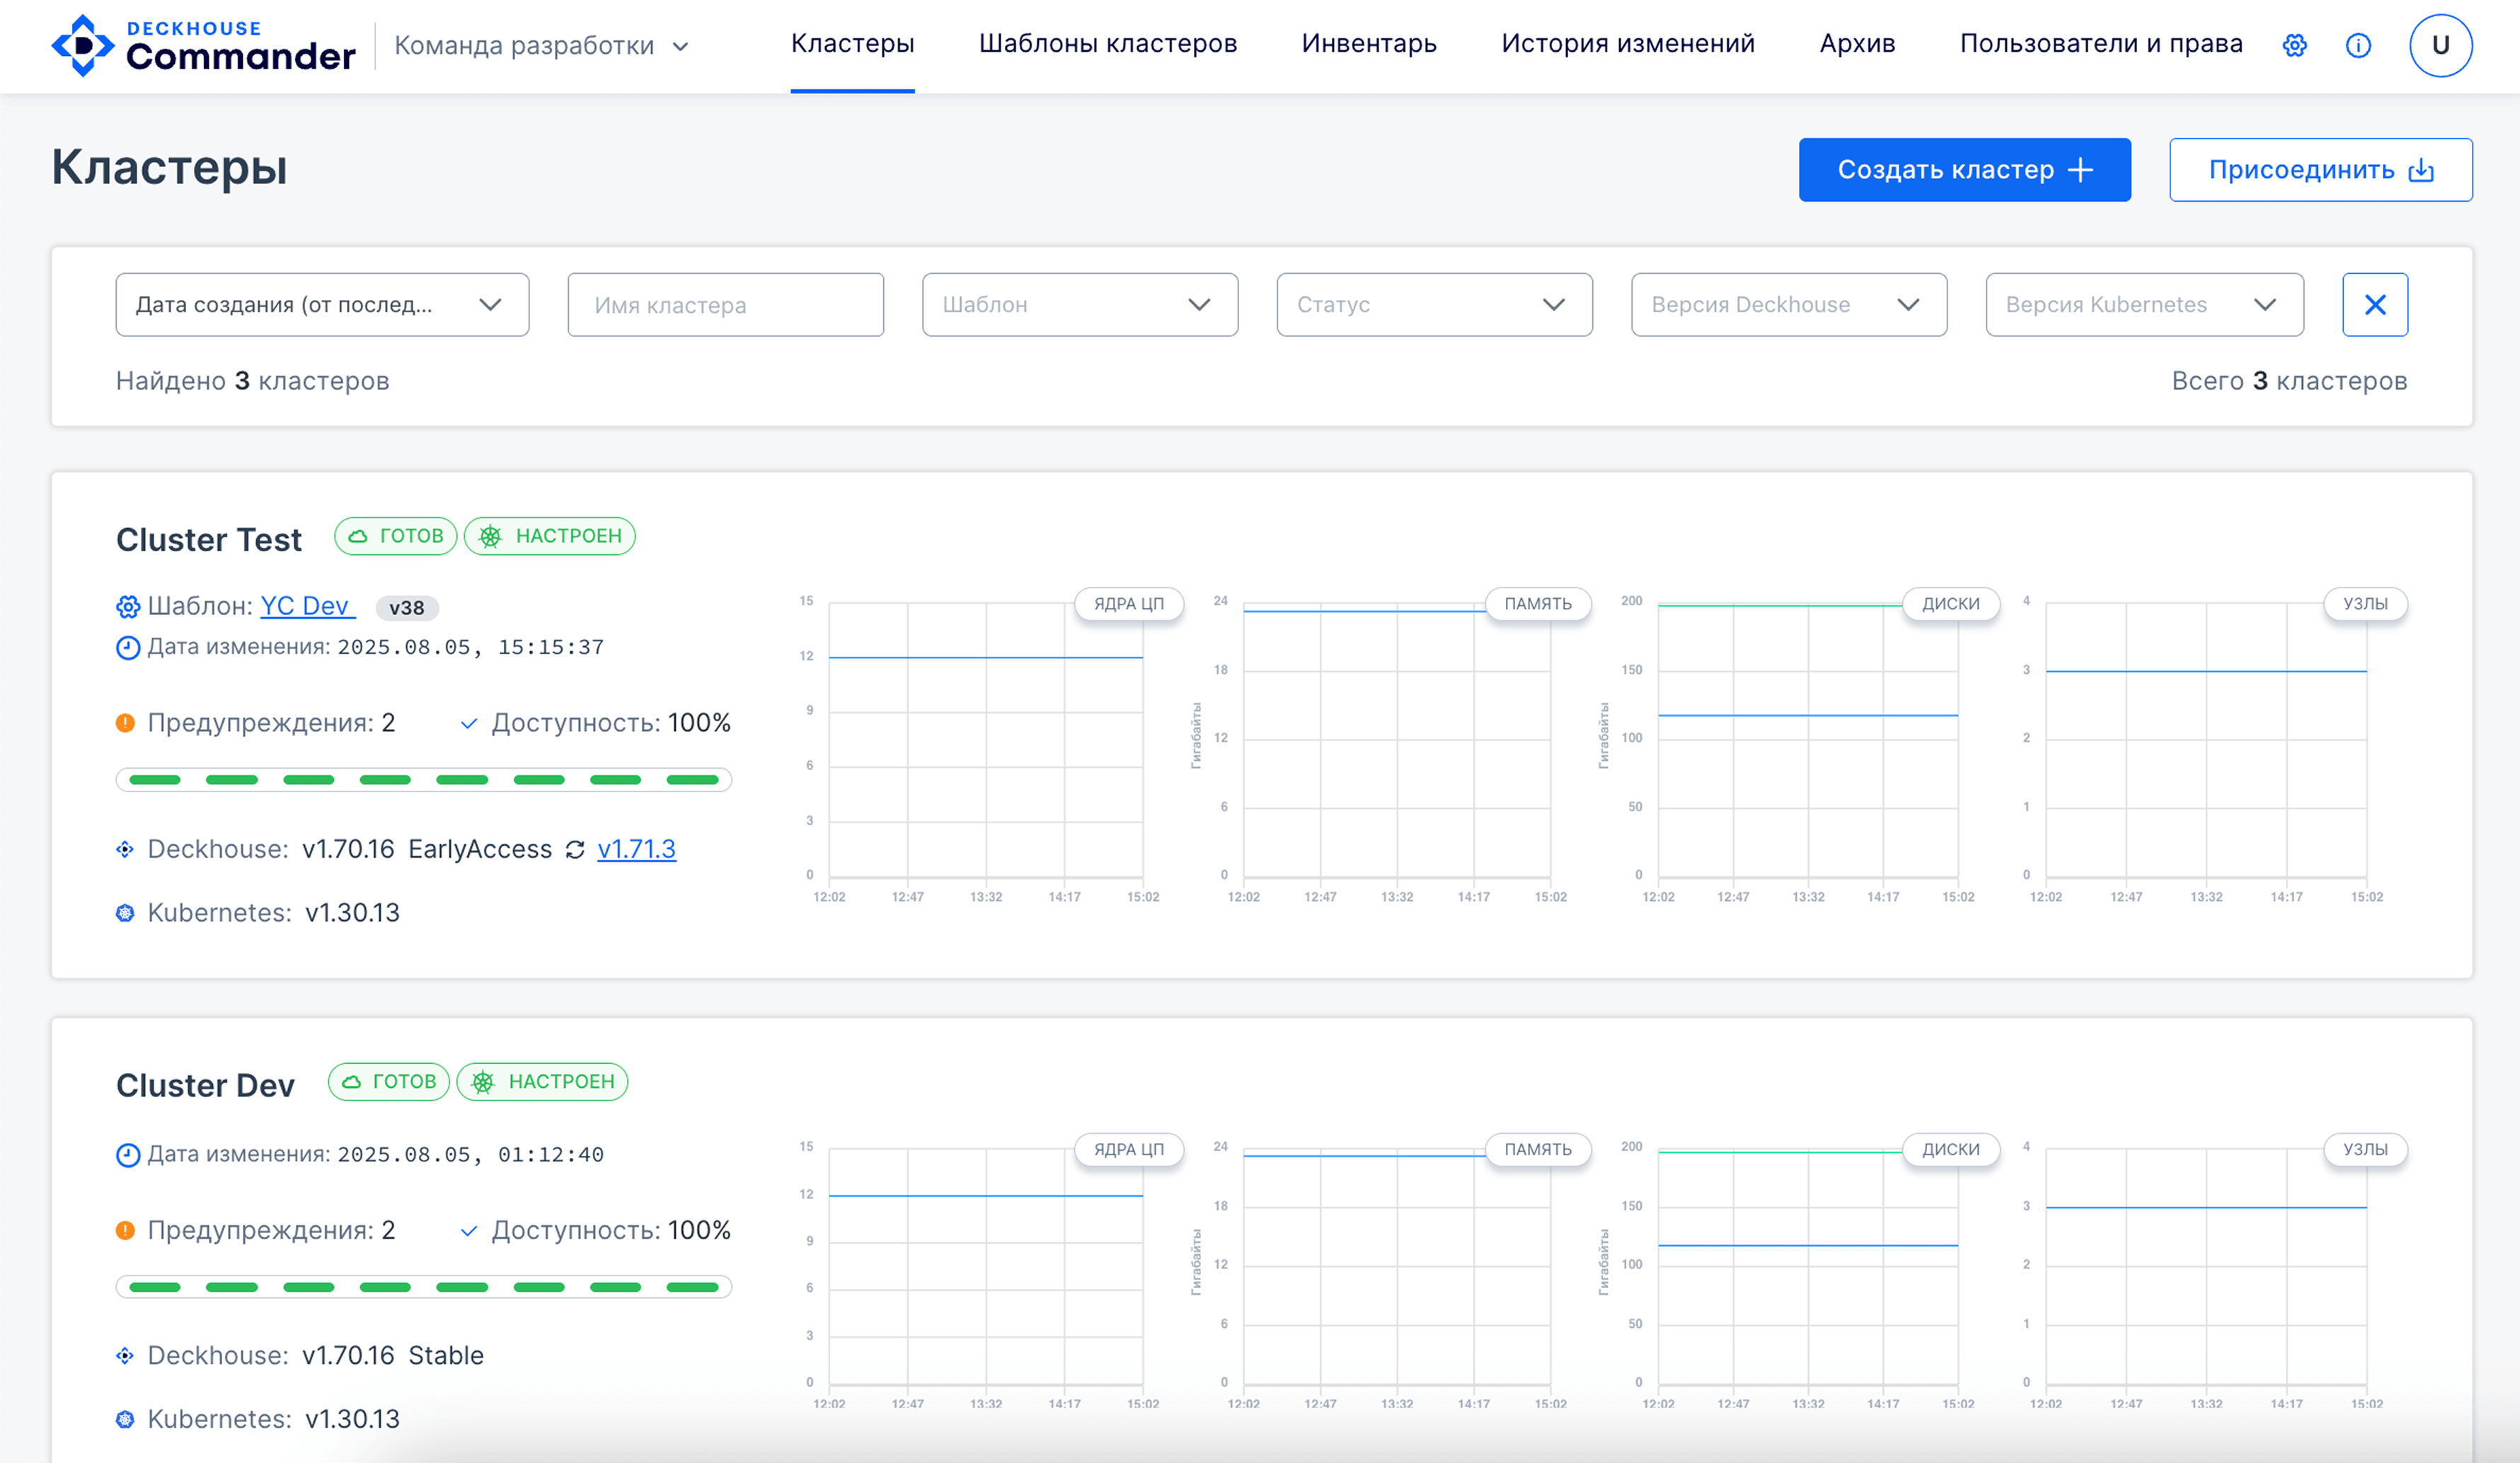The width and height of the screenshot is (2520, 1463).
Task: Click the Deckhouse icon in Cluster Test
Action: [125, 849]
